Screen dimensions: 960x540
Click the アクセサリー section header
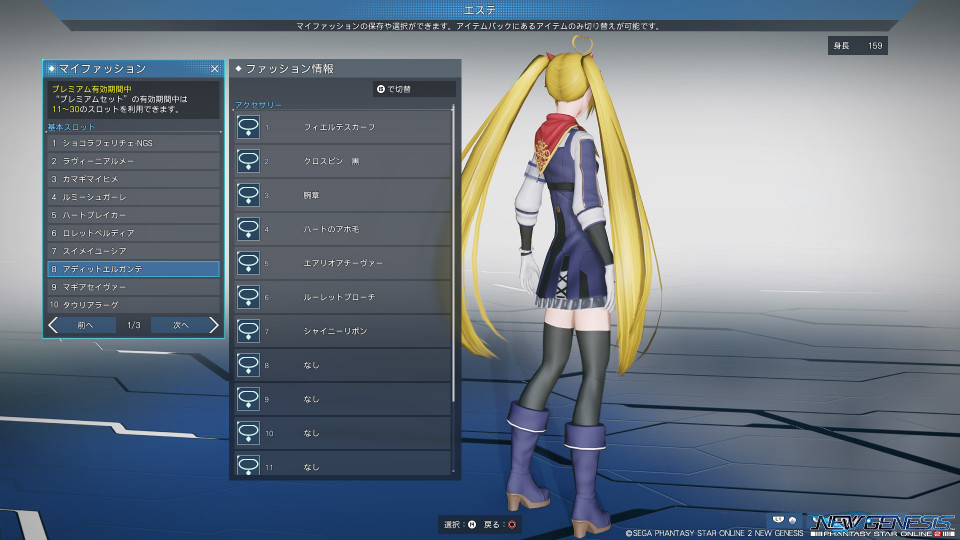pos(258,105)
